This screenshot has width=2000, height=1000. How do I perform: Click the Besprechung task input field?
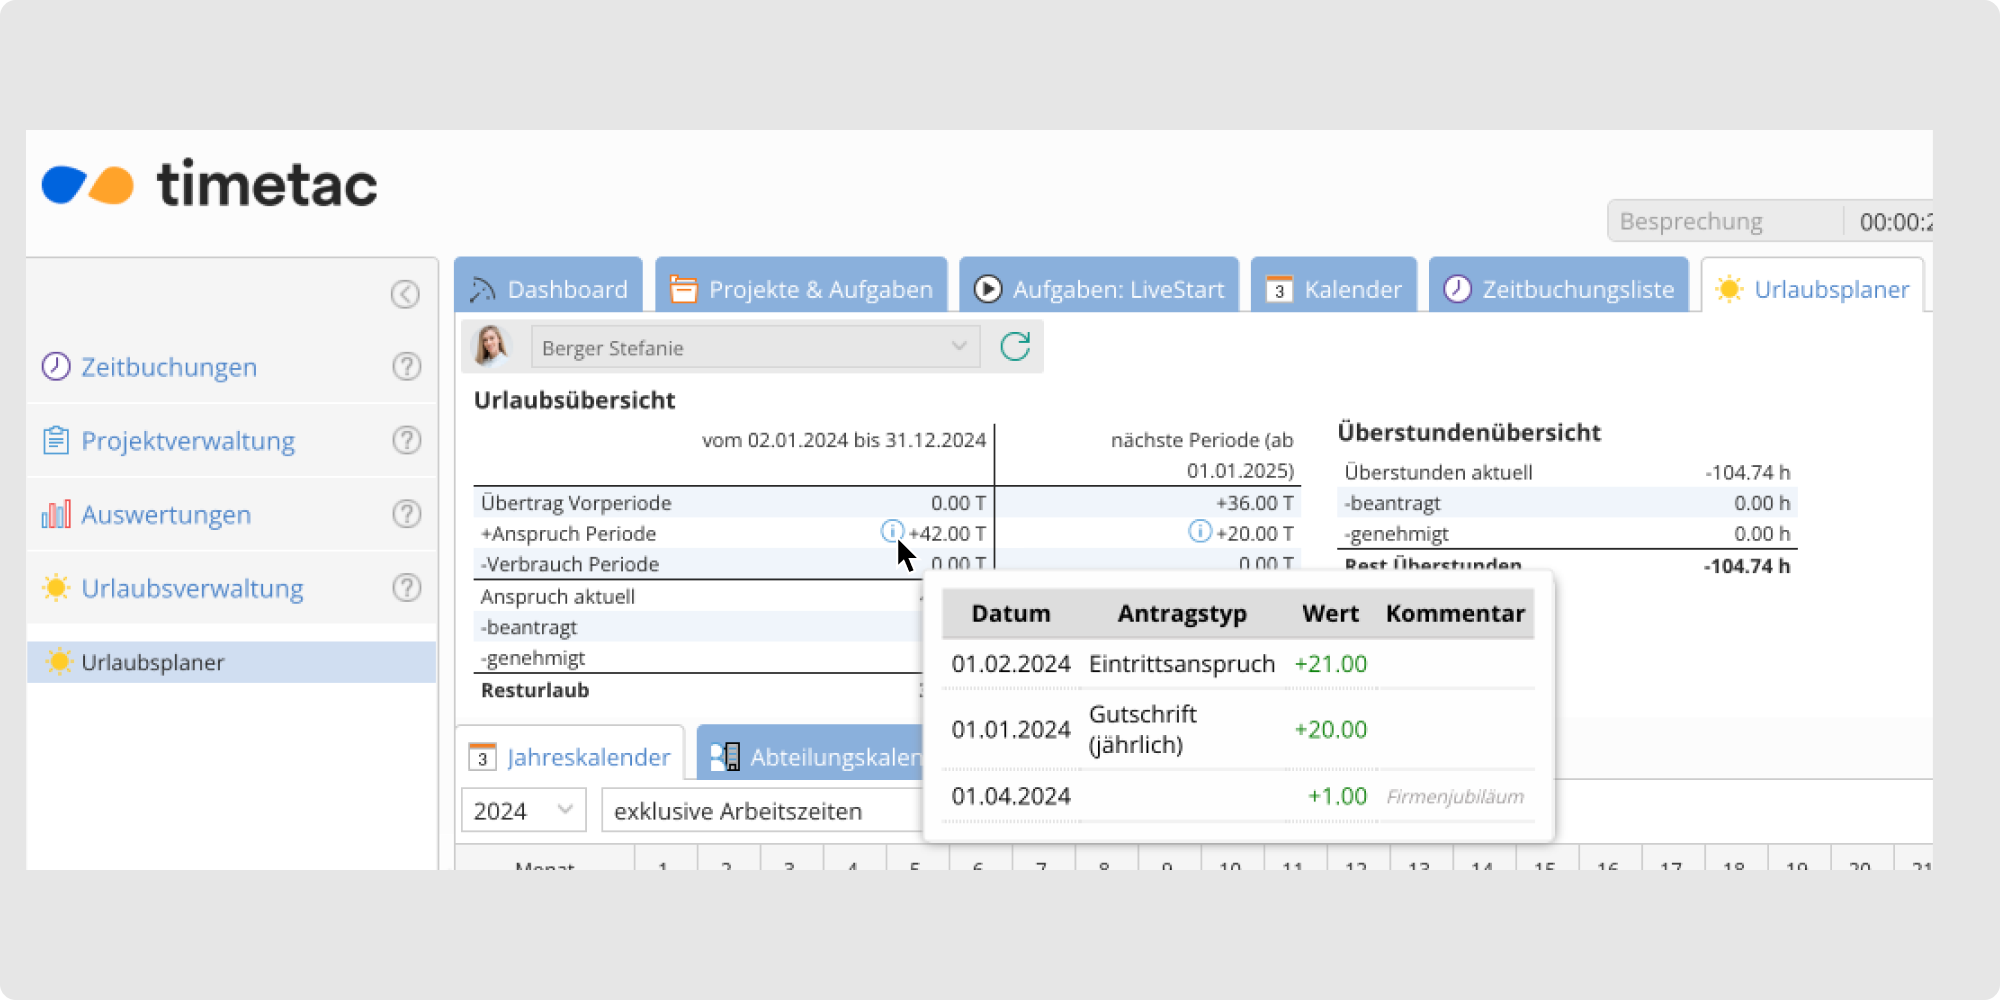(x=1725, y=221)
